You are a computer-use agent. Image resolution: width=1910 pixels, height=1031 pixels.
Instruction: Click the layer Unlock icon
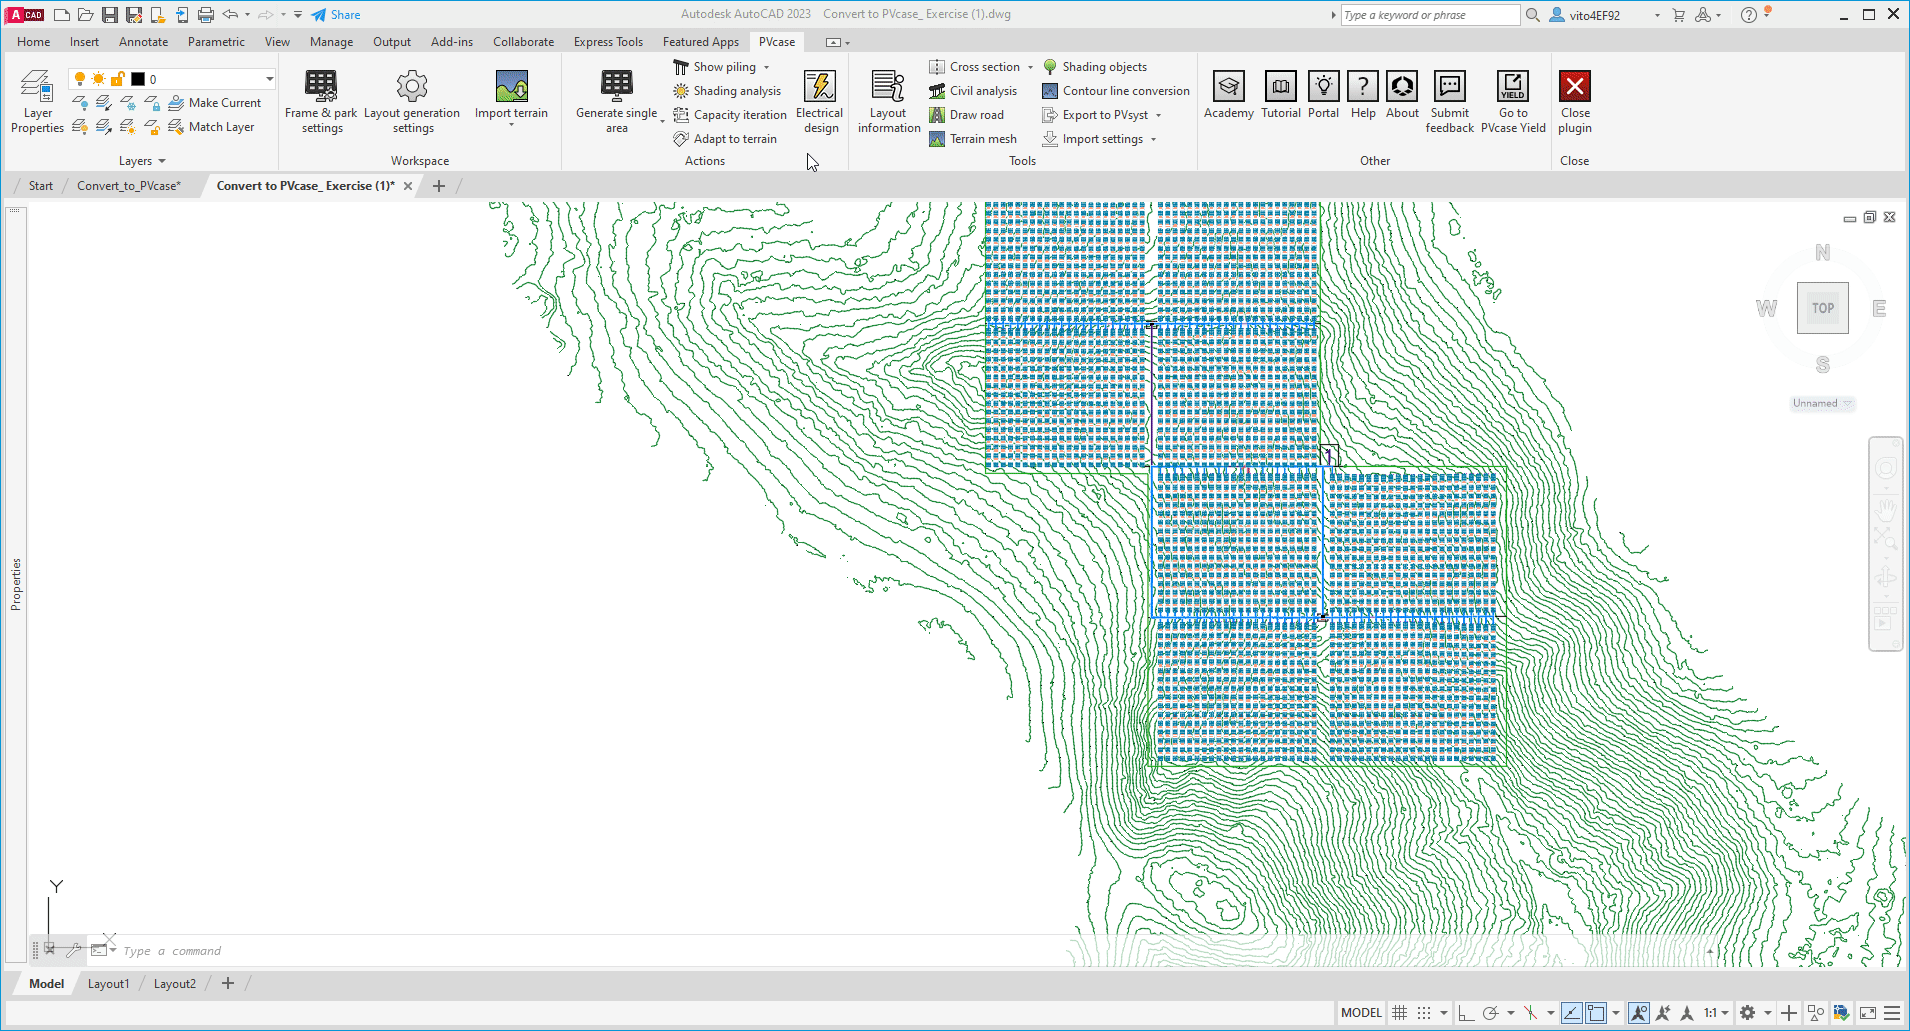point(152,127)
